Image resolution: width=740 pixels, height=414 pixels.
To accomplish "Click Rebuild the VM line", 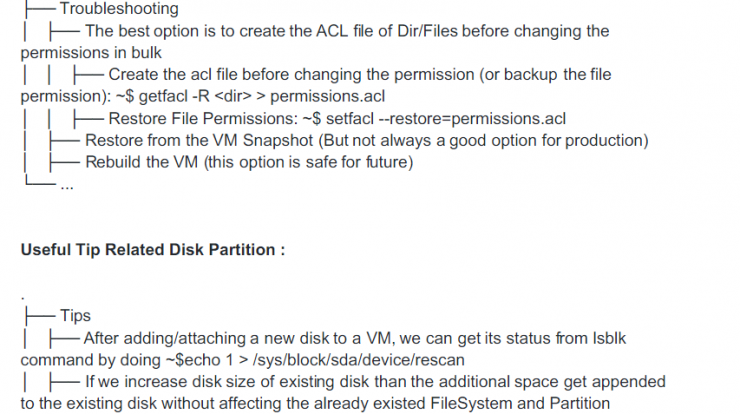I will [249, 162].
